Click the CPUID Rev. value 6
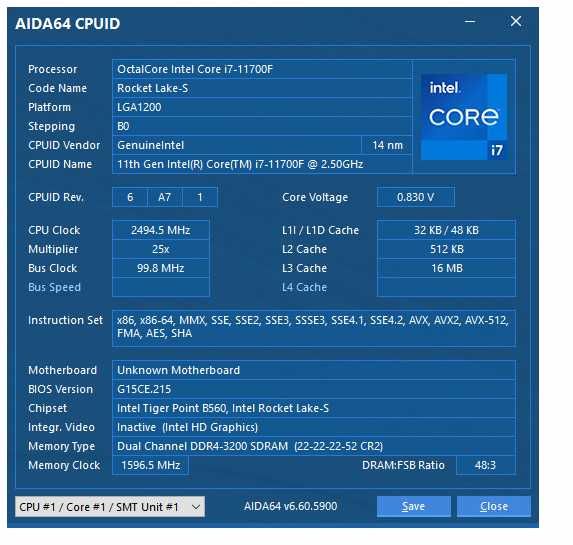The width and height of the screenshot is (573, 545). 130,197
